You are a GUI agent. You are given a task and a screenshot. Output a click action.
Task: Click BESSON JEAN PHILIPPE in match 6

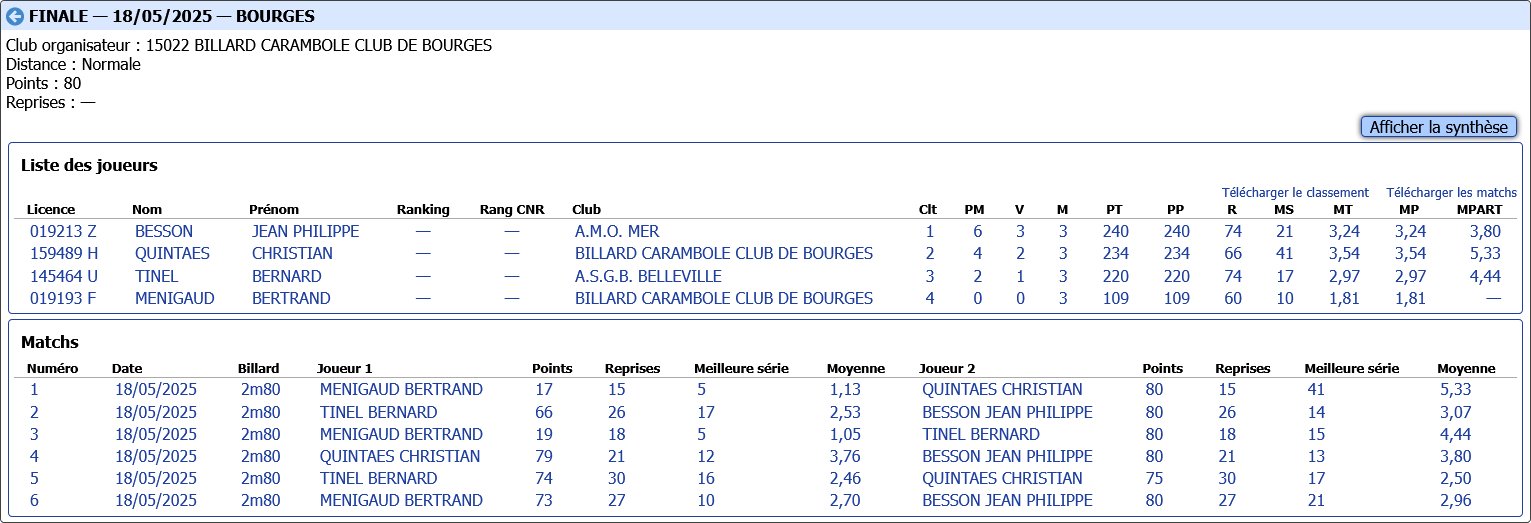1007,500
